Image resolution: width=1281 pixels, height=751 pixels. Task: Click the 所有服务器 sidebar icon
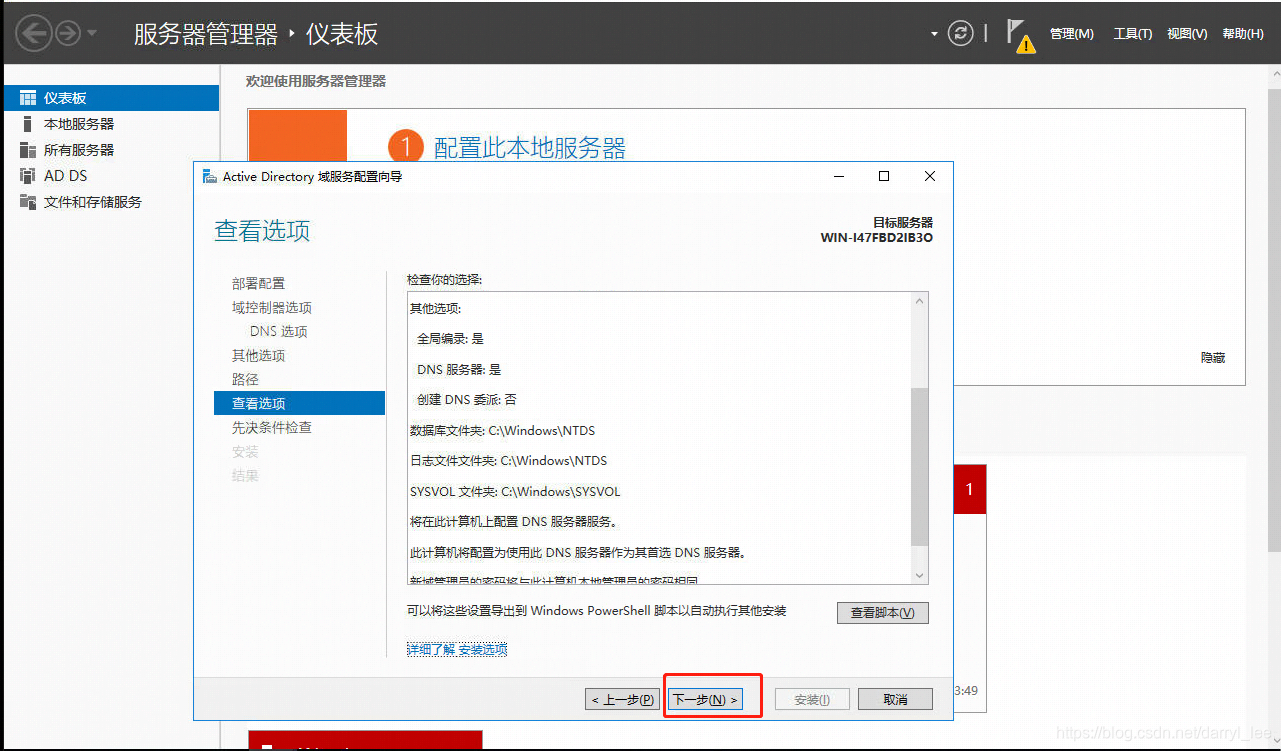pyautogui.click(x=28, y=150)
